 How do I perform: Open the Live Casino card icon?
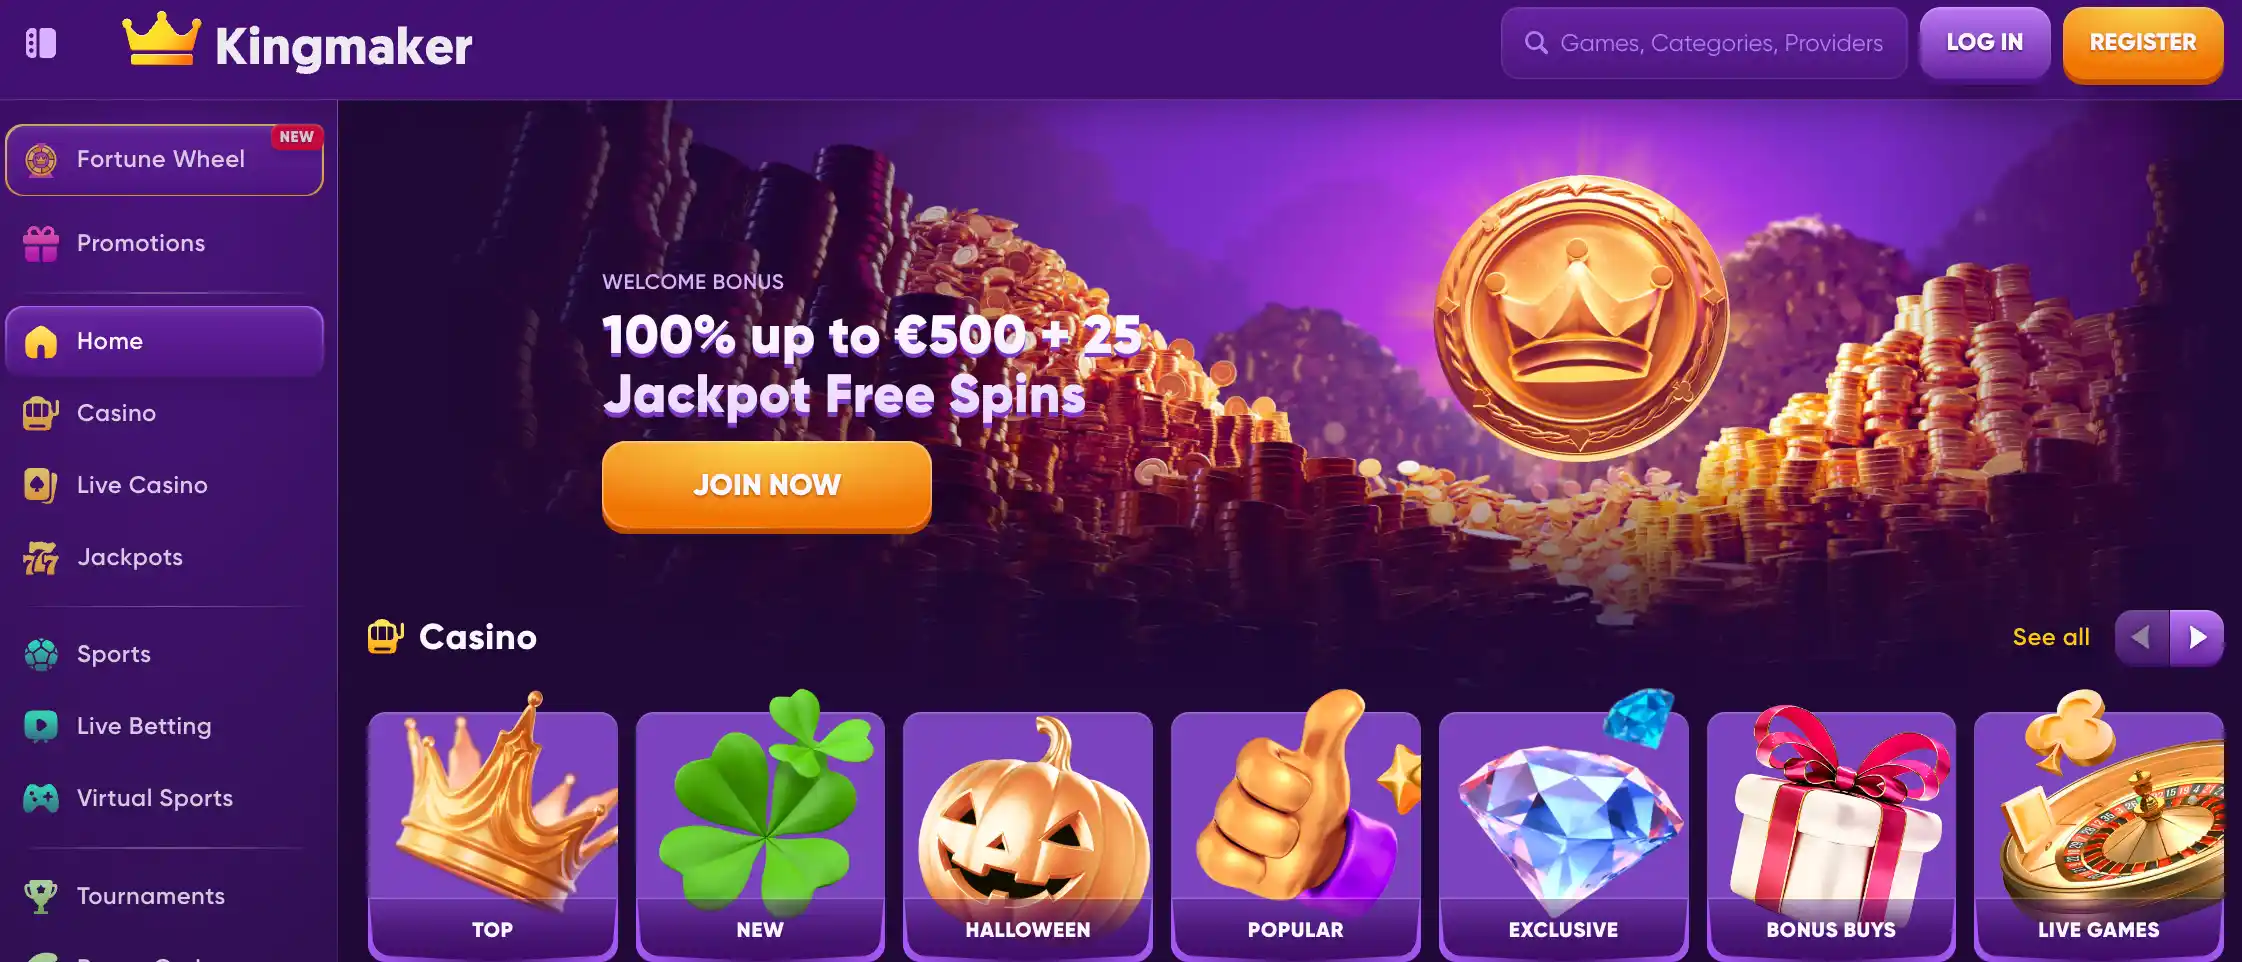click(x=41, y=485)
